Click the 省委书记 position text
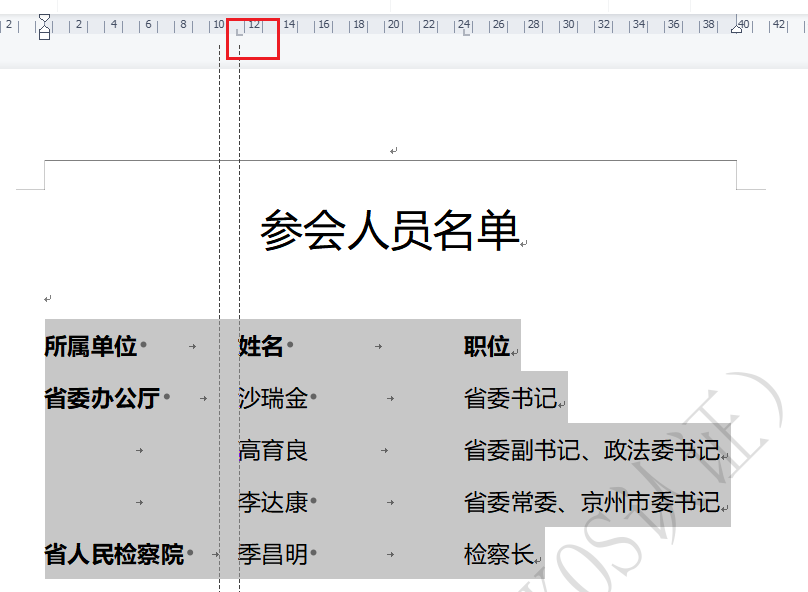808x592 pixels. pyautogui.click(x=510, y=399)
